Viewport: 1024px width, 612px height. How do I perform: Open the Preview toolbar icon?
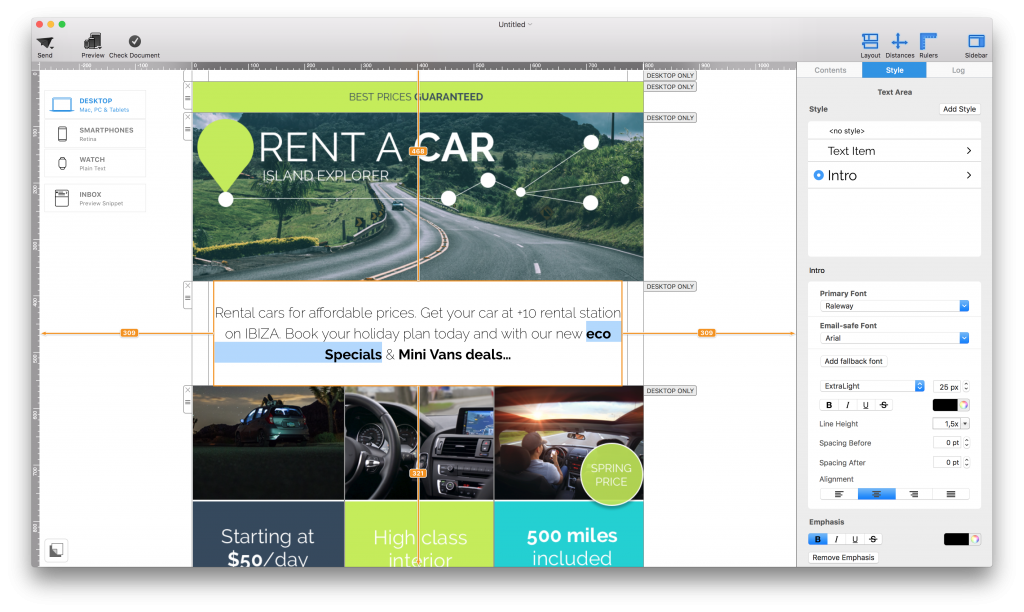pyautogui.click(x=93, y=42)
